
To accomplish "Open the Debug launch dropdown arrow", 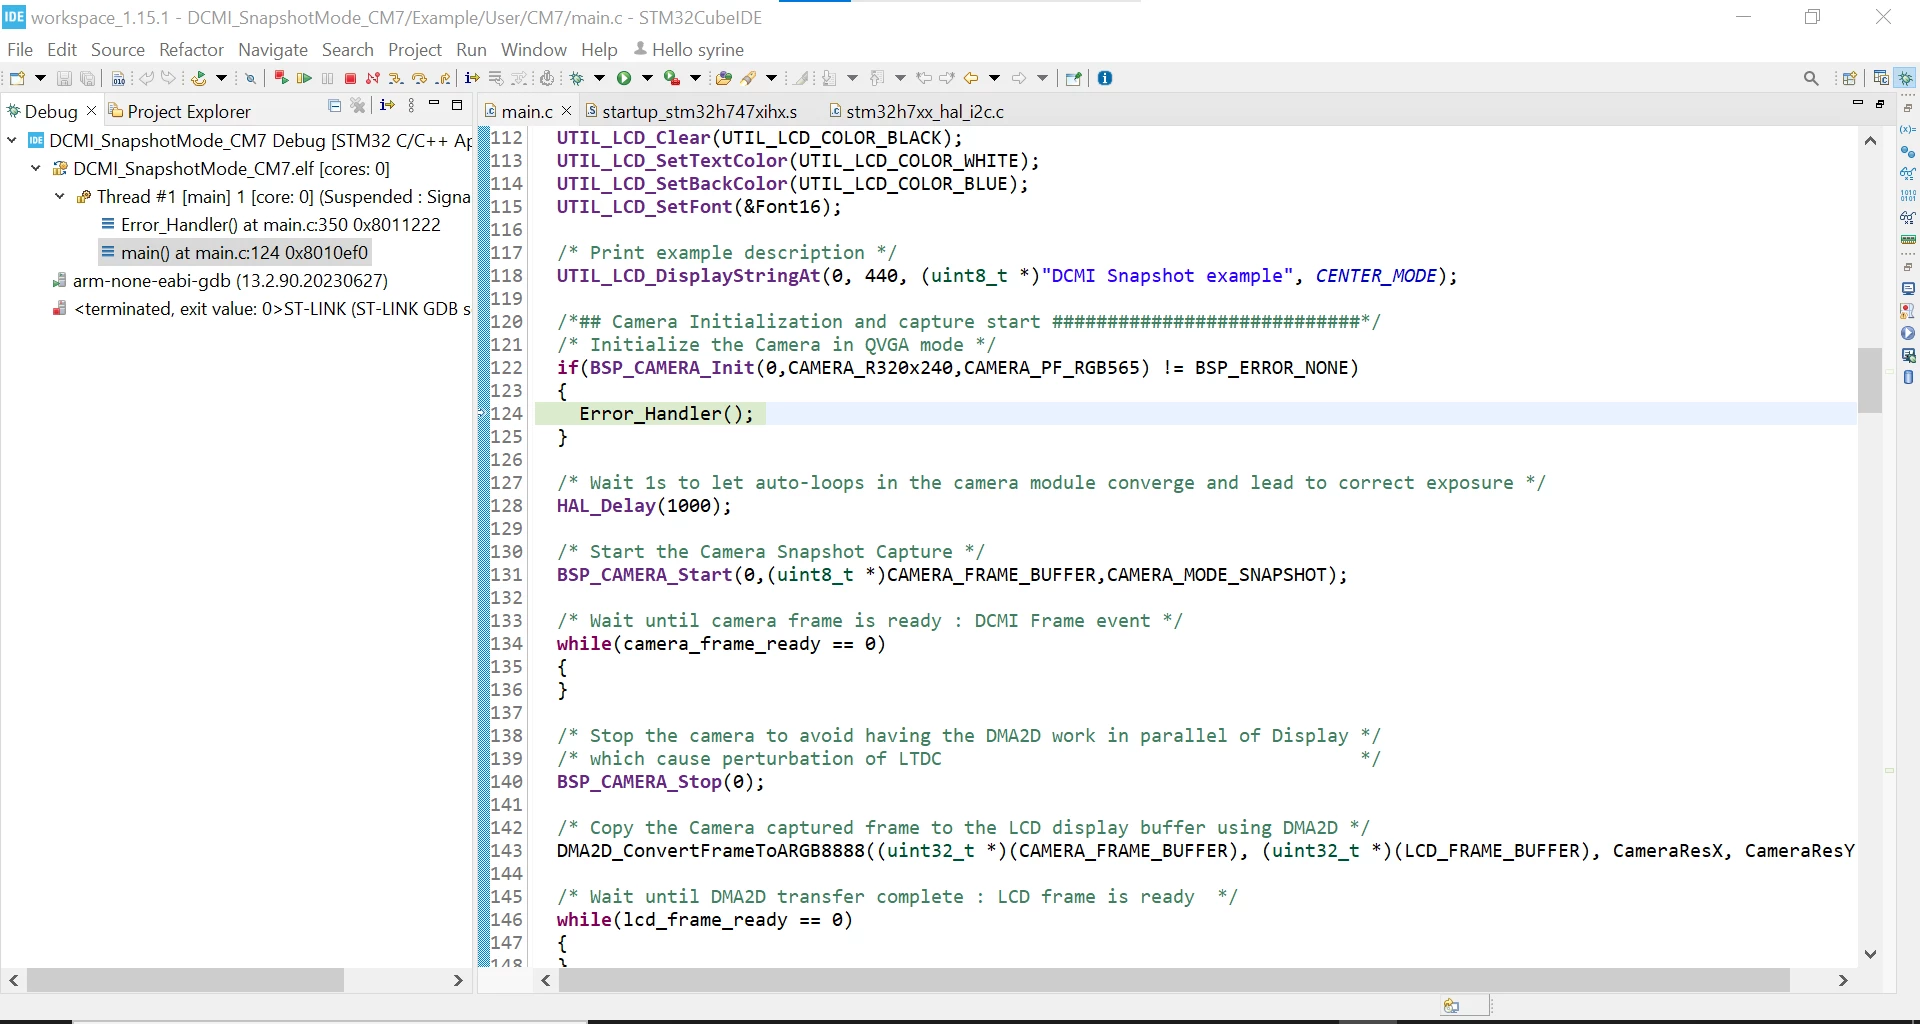I will tap(599, 78).
